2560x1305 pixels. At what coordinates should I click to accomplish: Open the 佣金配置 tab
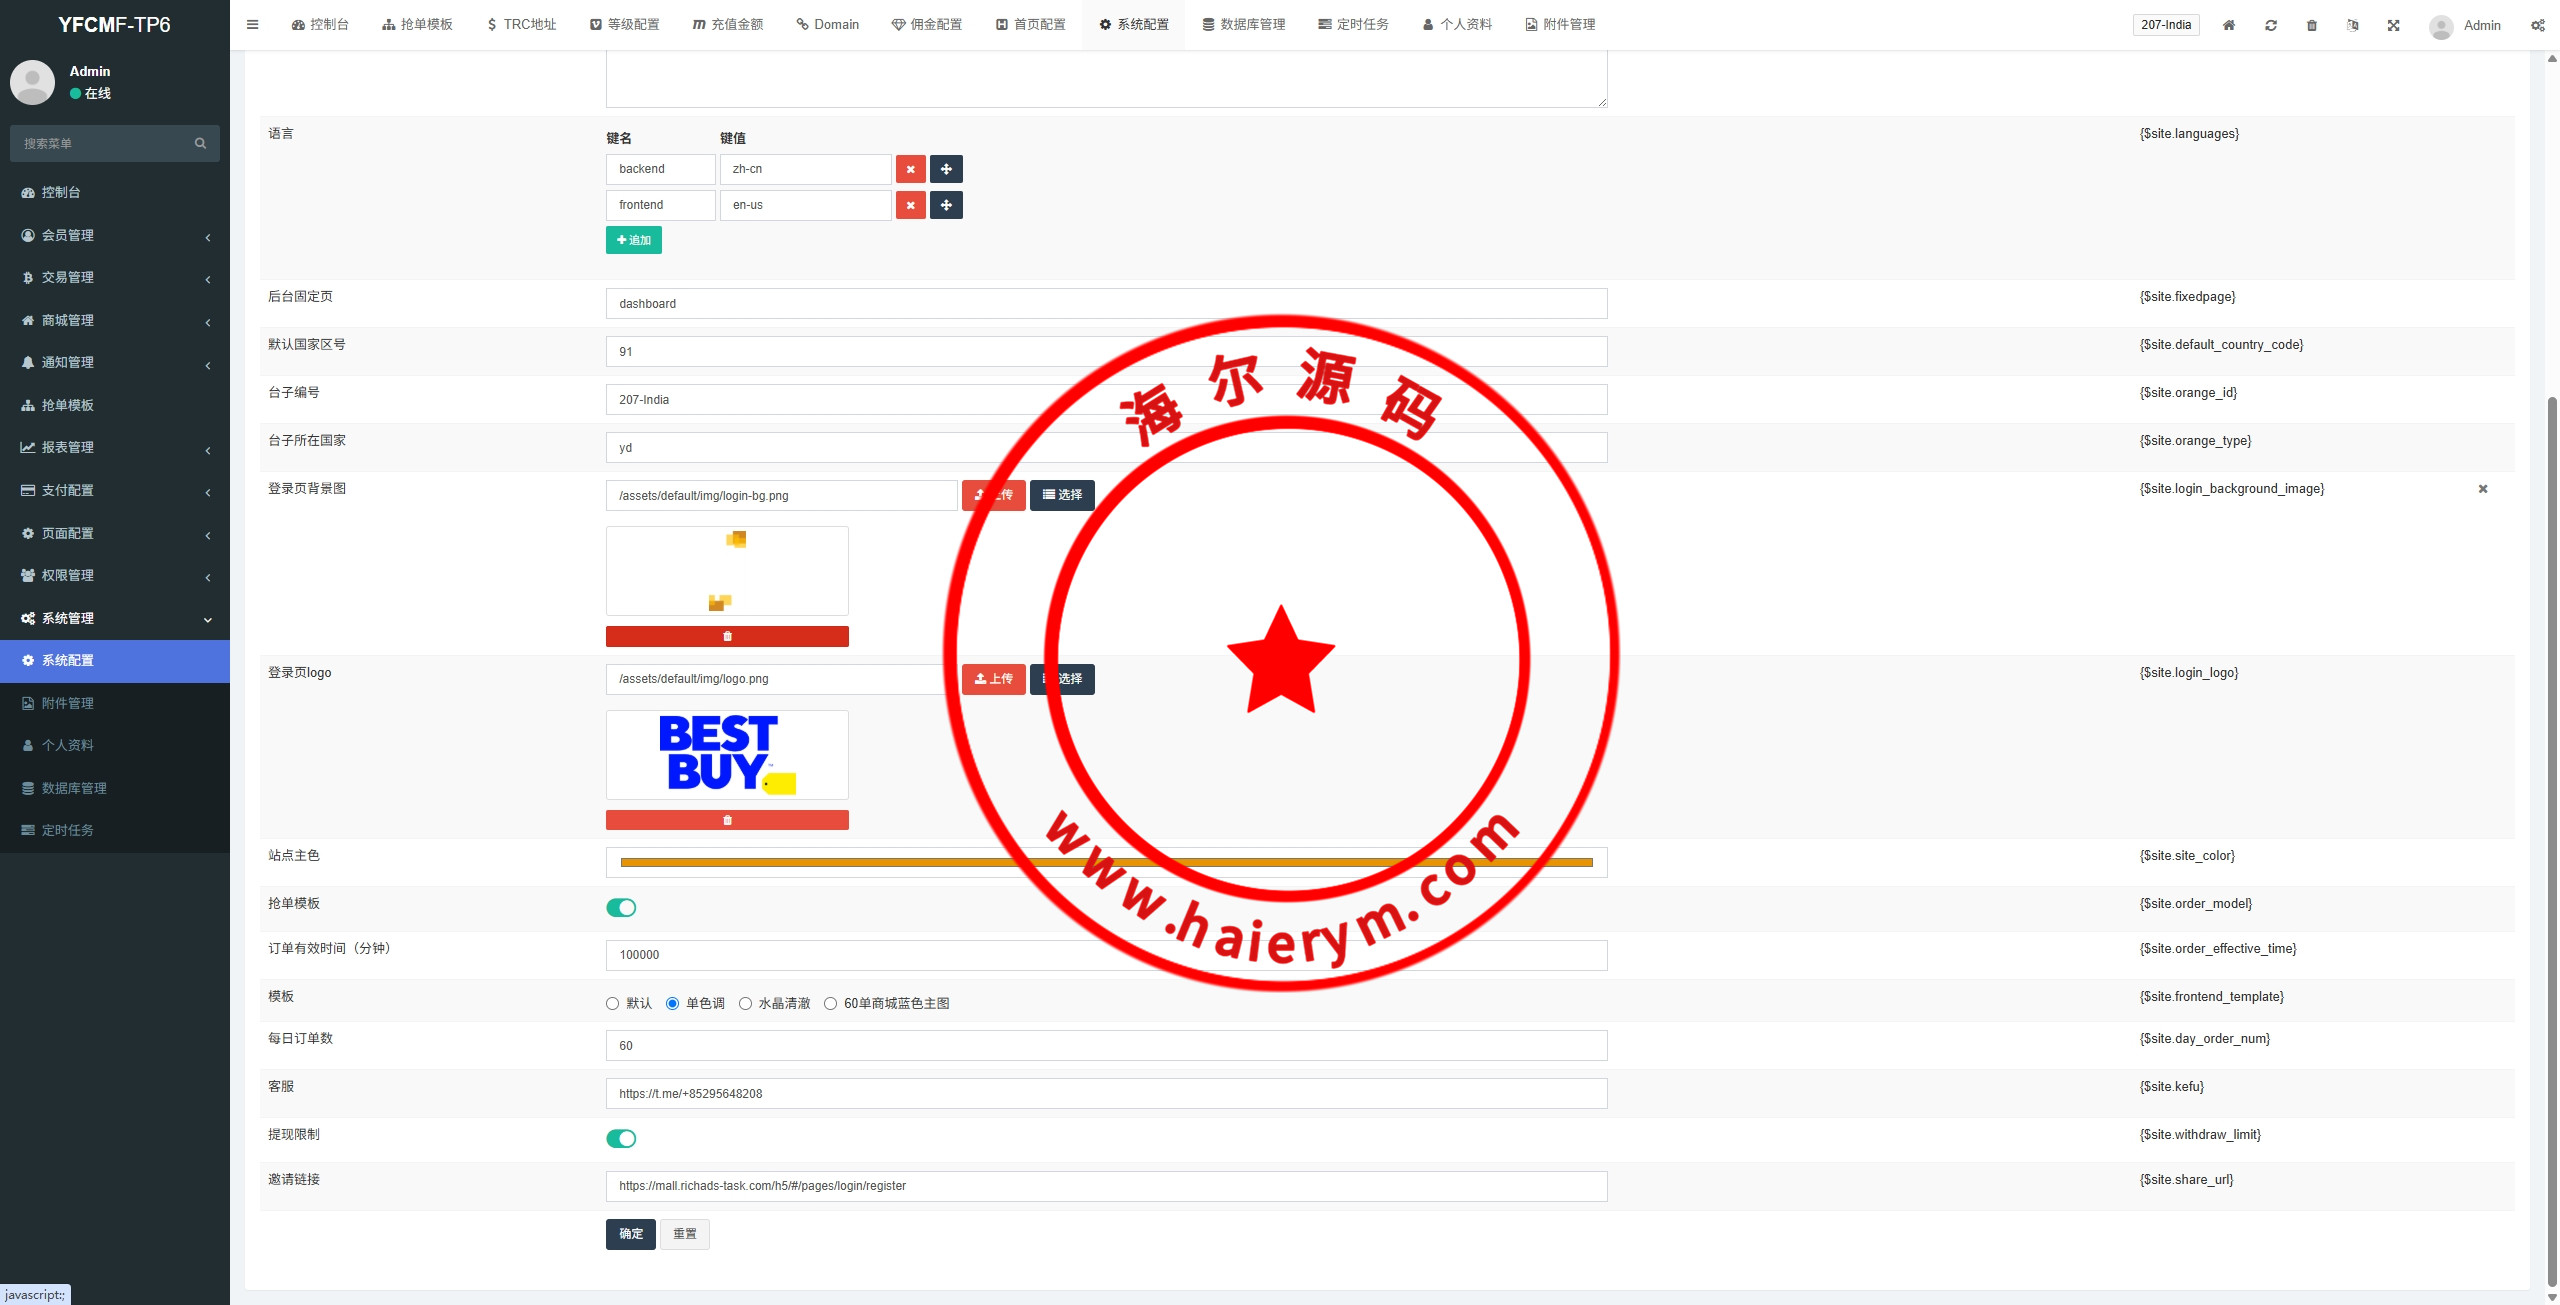click(x=927, y=25)
